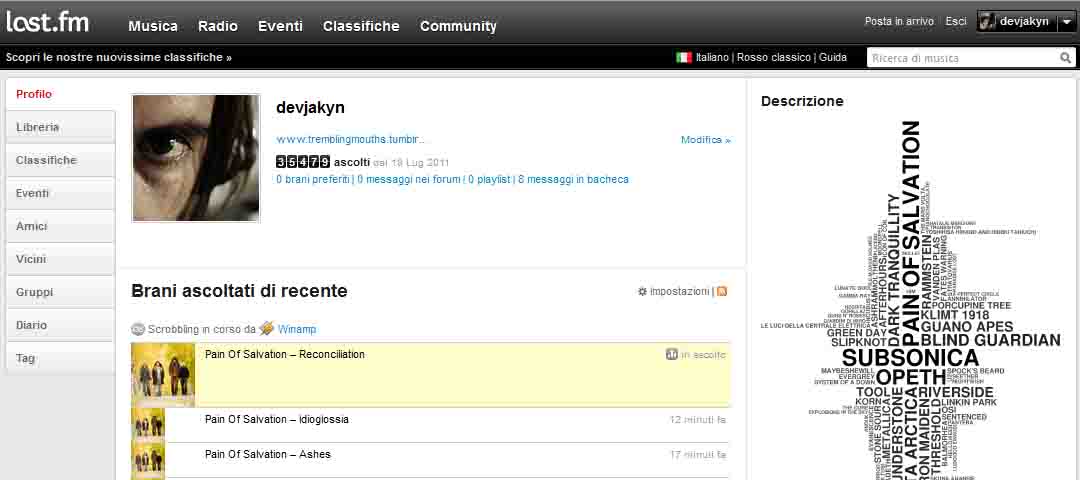Viewport: 1080px width, 480px height.
Task: Open the Musica menu
Action: click(153, 26)
